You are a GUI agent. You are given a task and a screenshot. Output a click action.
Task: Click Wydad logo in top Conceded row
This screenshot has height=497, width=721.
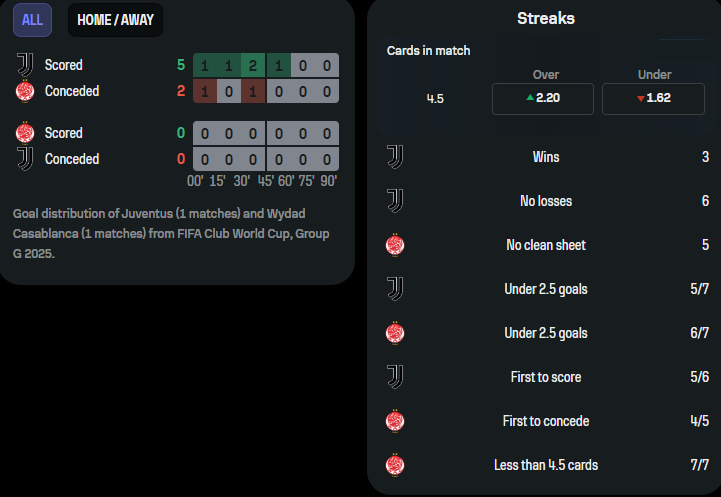point(25,91)
